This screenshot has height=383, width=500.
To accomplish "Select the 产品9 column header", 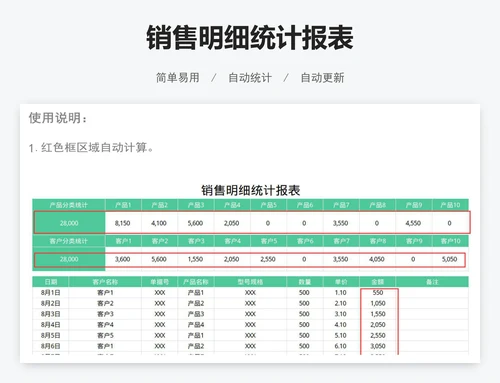I will [414, 205].
